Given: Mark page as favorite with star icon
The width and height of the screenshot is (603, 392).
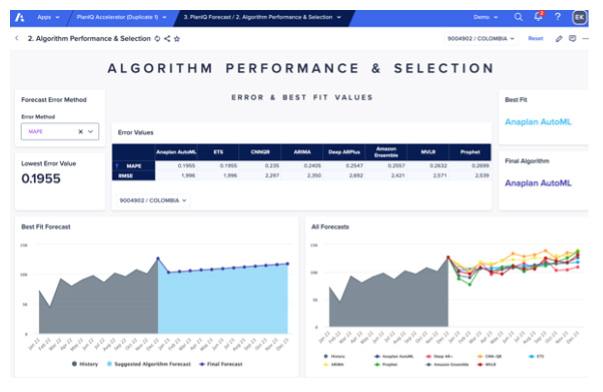Looking at the screenshot, I should coord(177,38).
